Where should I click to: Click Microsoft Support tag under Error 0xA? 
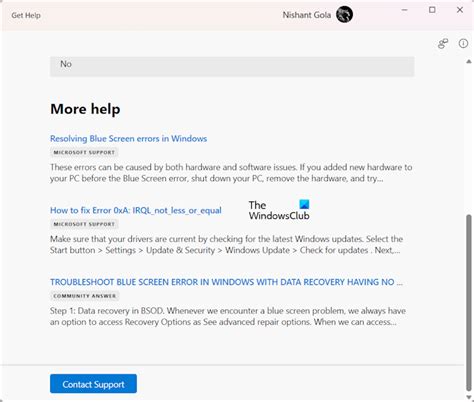84,224
